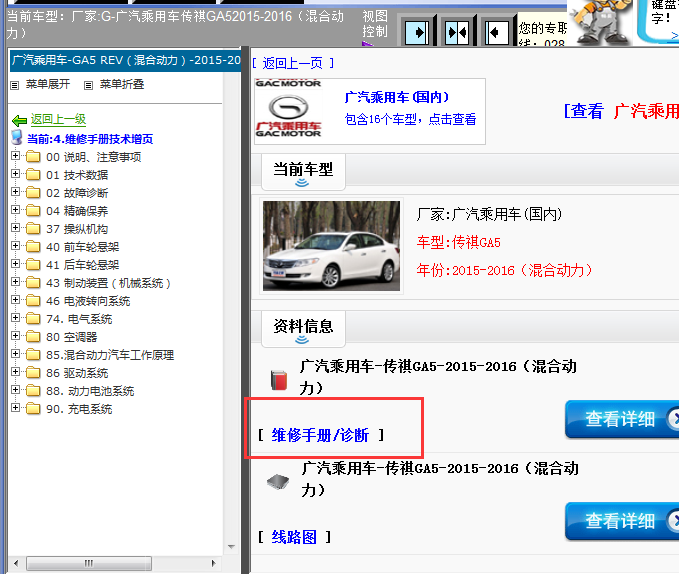Click 查看详细 button for repair manual
The image size is (679, 574).
coord(622,419)
